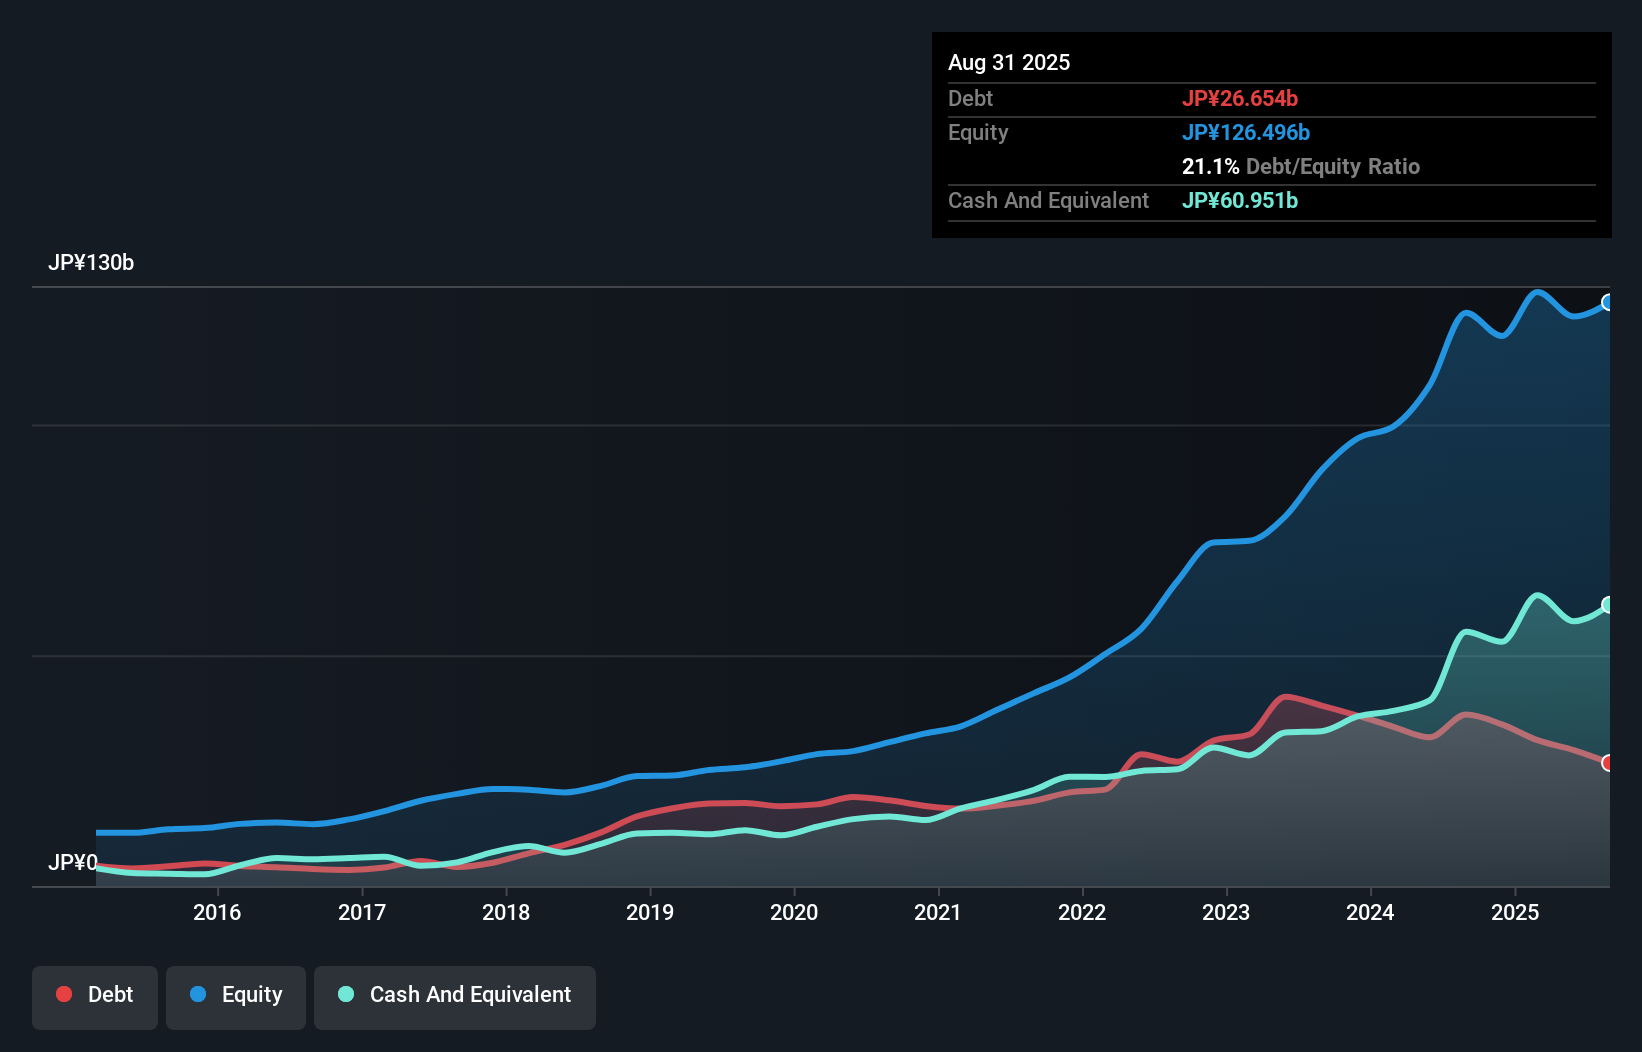Viewport: 1642px width, 1052px height.
Task: Select the 2020 year label
Action: [794, 912]
